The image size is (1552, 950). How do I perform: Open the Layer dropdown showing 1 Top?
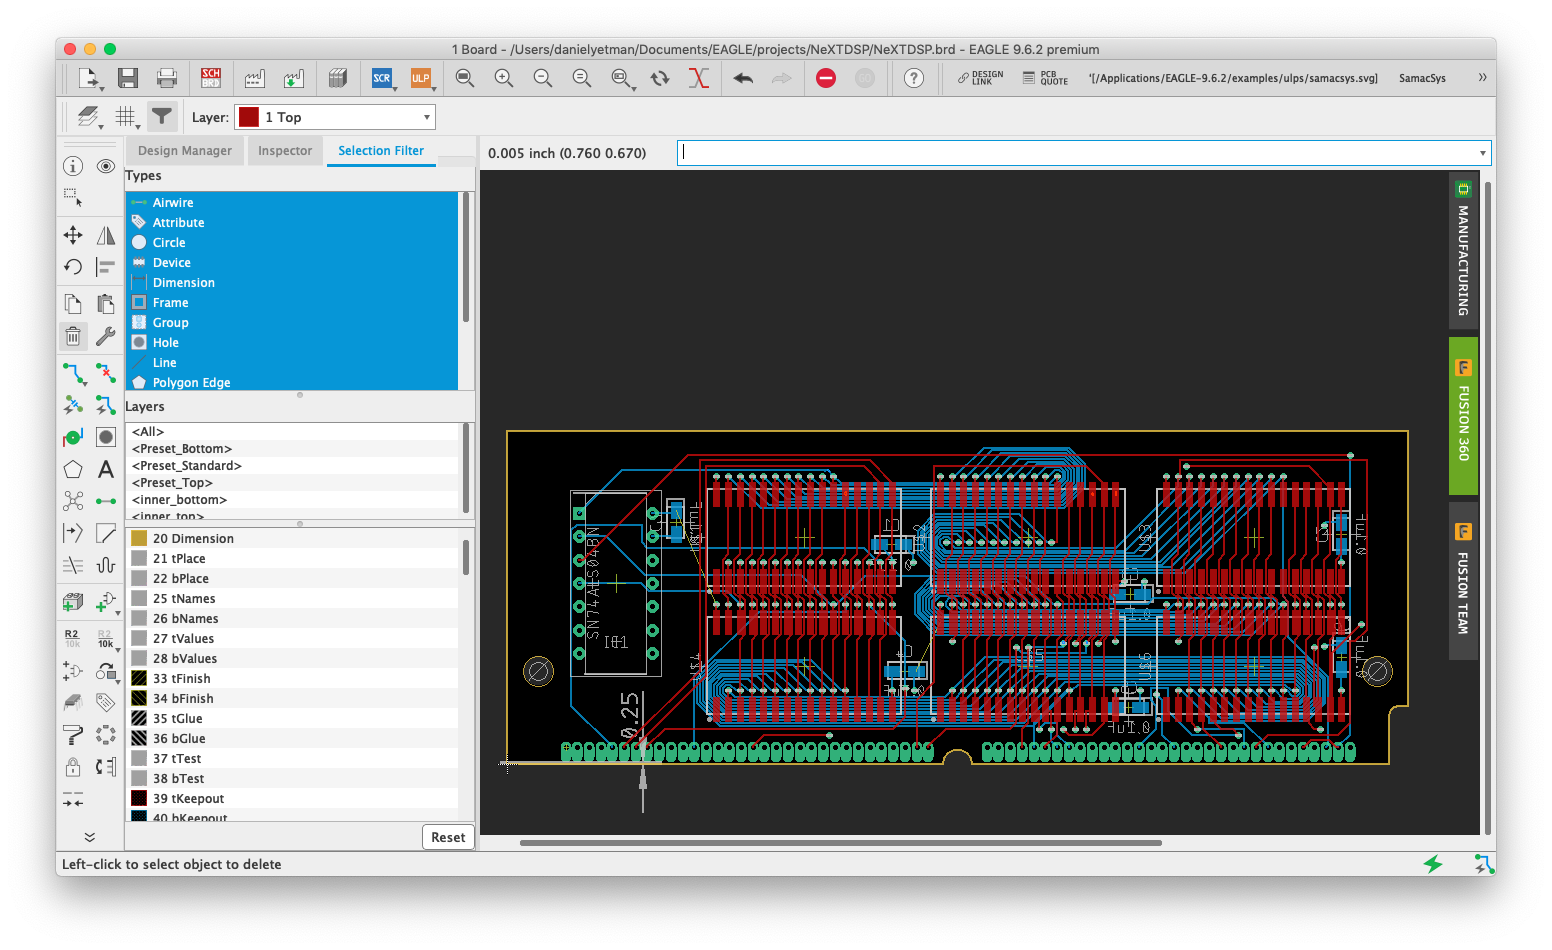pyautogui.click(x=335, y=117)
